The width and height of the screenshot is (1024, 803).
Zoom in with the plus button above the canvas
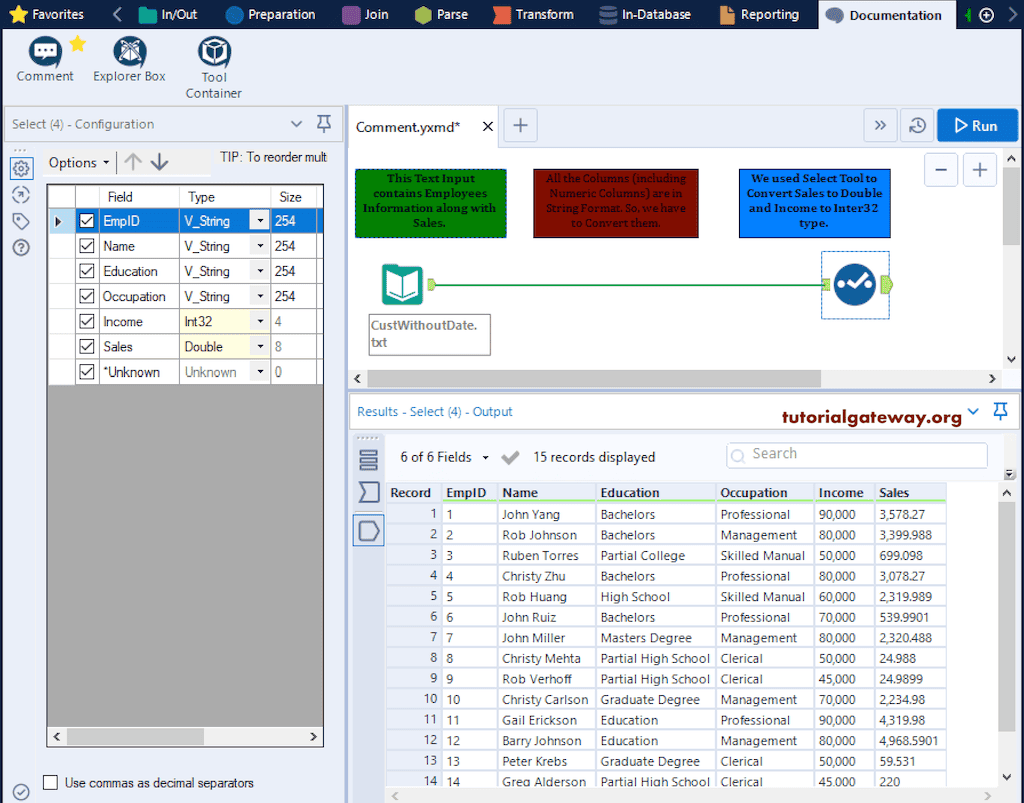coord(979,169)
